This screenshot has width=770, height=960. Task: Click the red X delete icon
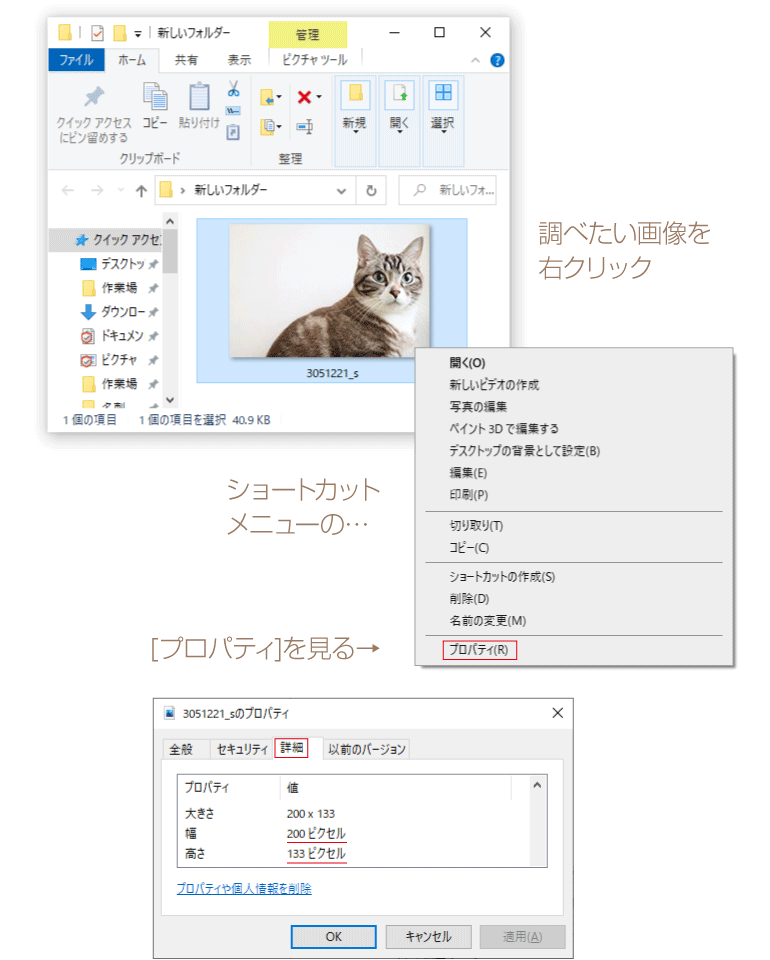306,97
